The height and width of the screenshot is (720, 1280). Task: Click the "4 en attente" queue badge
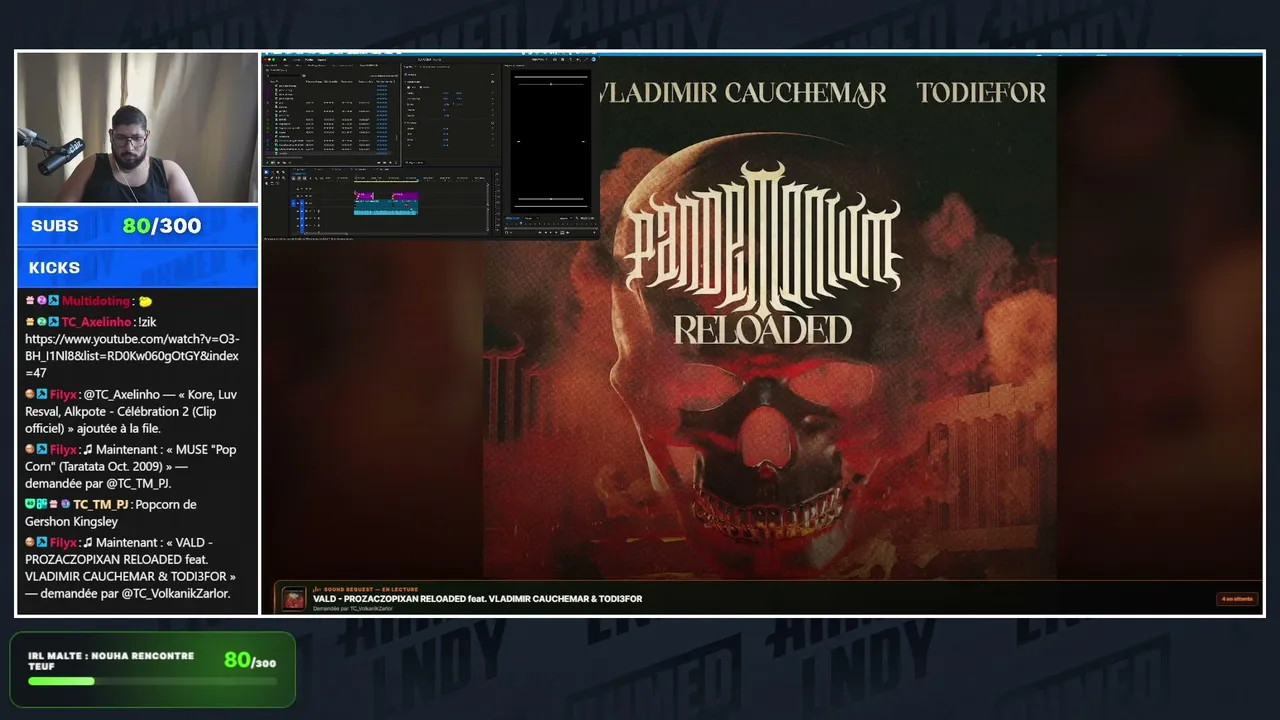coord(1236,599)
